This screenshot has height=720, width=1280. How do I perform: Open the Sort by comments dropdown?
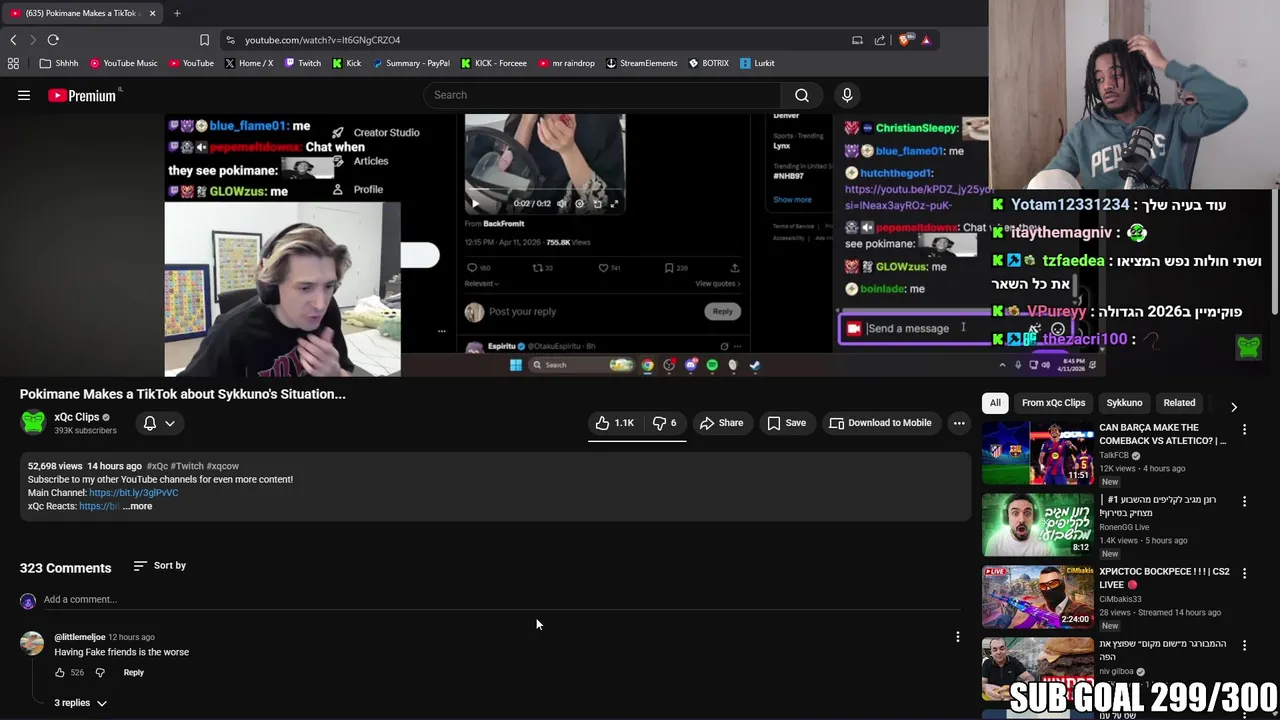(160, 566)
